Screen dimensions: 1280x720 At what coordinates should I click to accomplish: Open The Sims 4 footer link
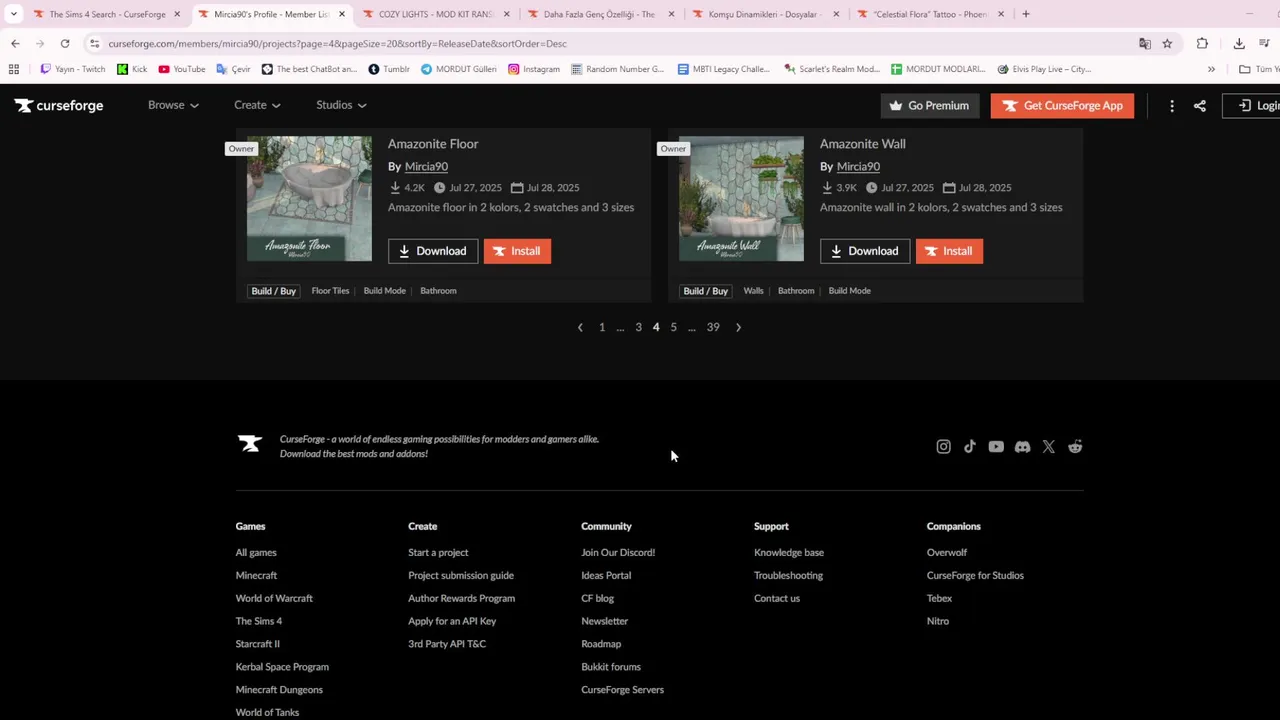point(258,621)
